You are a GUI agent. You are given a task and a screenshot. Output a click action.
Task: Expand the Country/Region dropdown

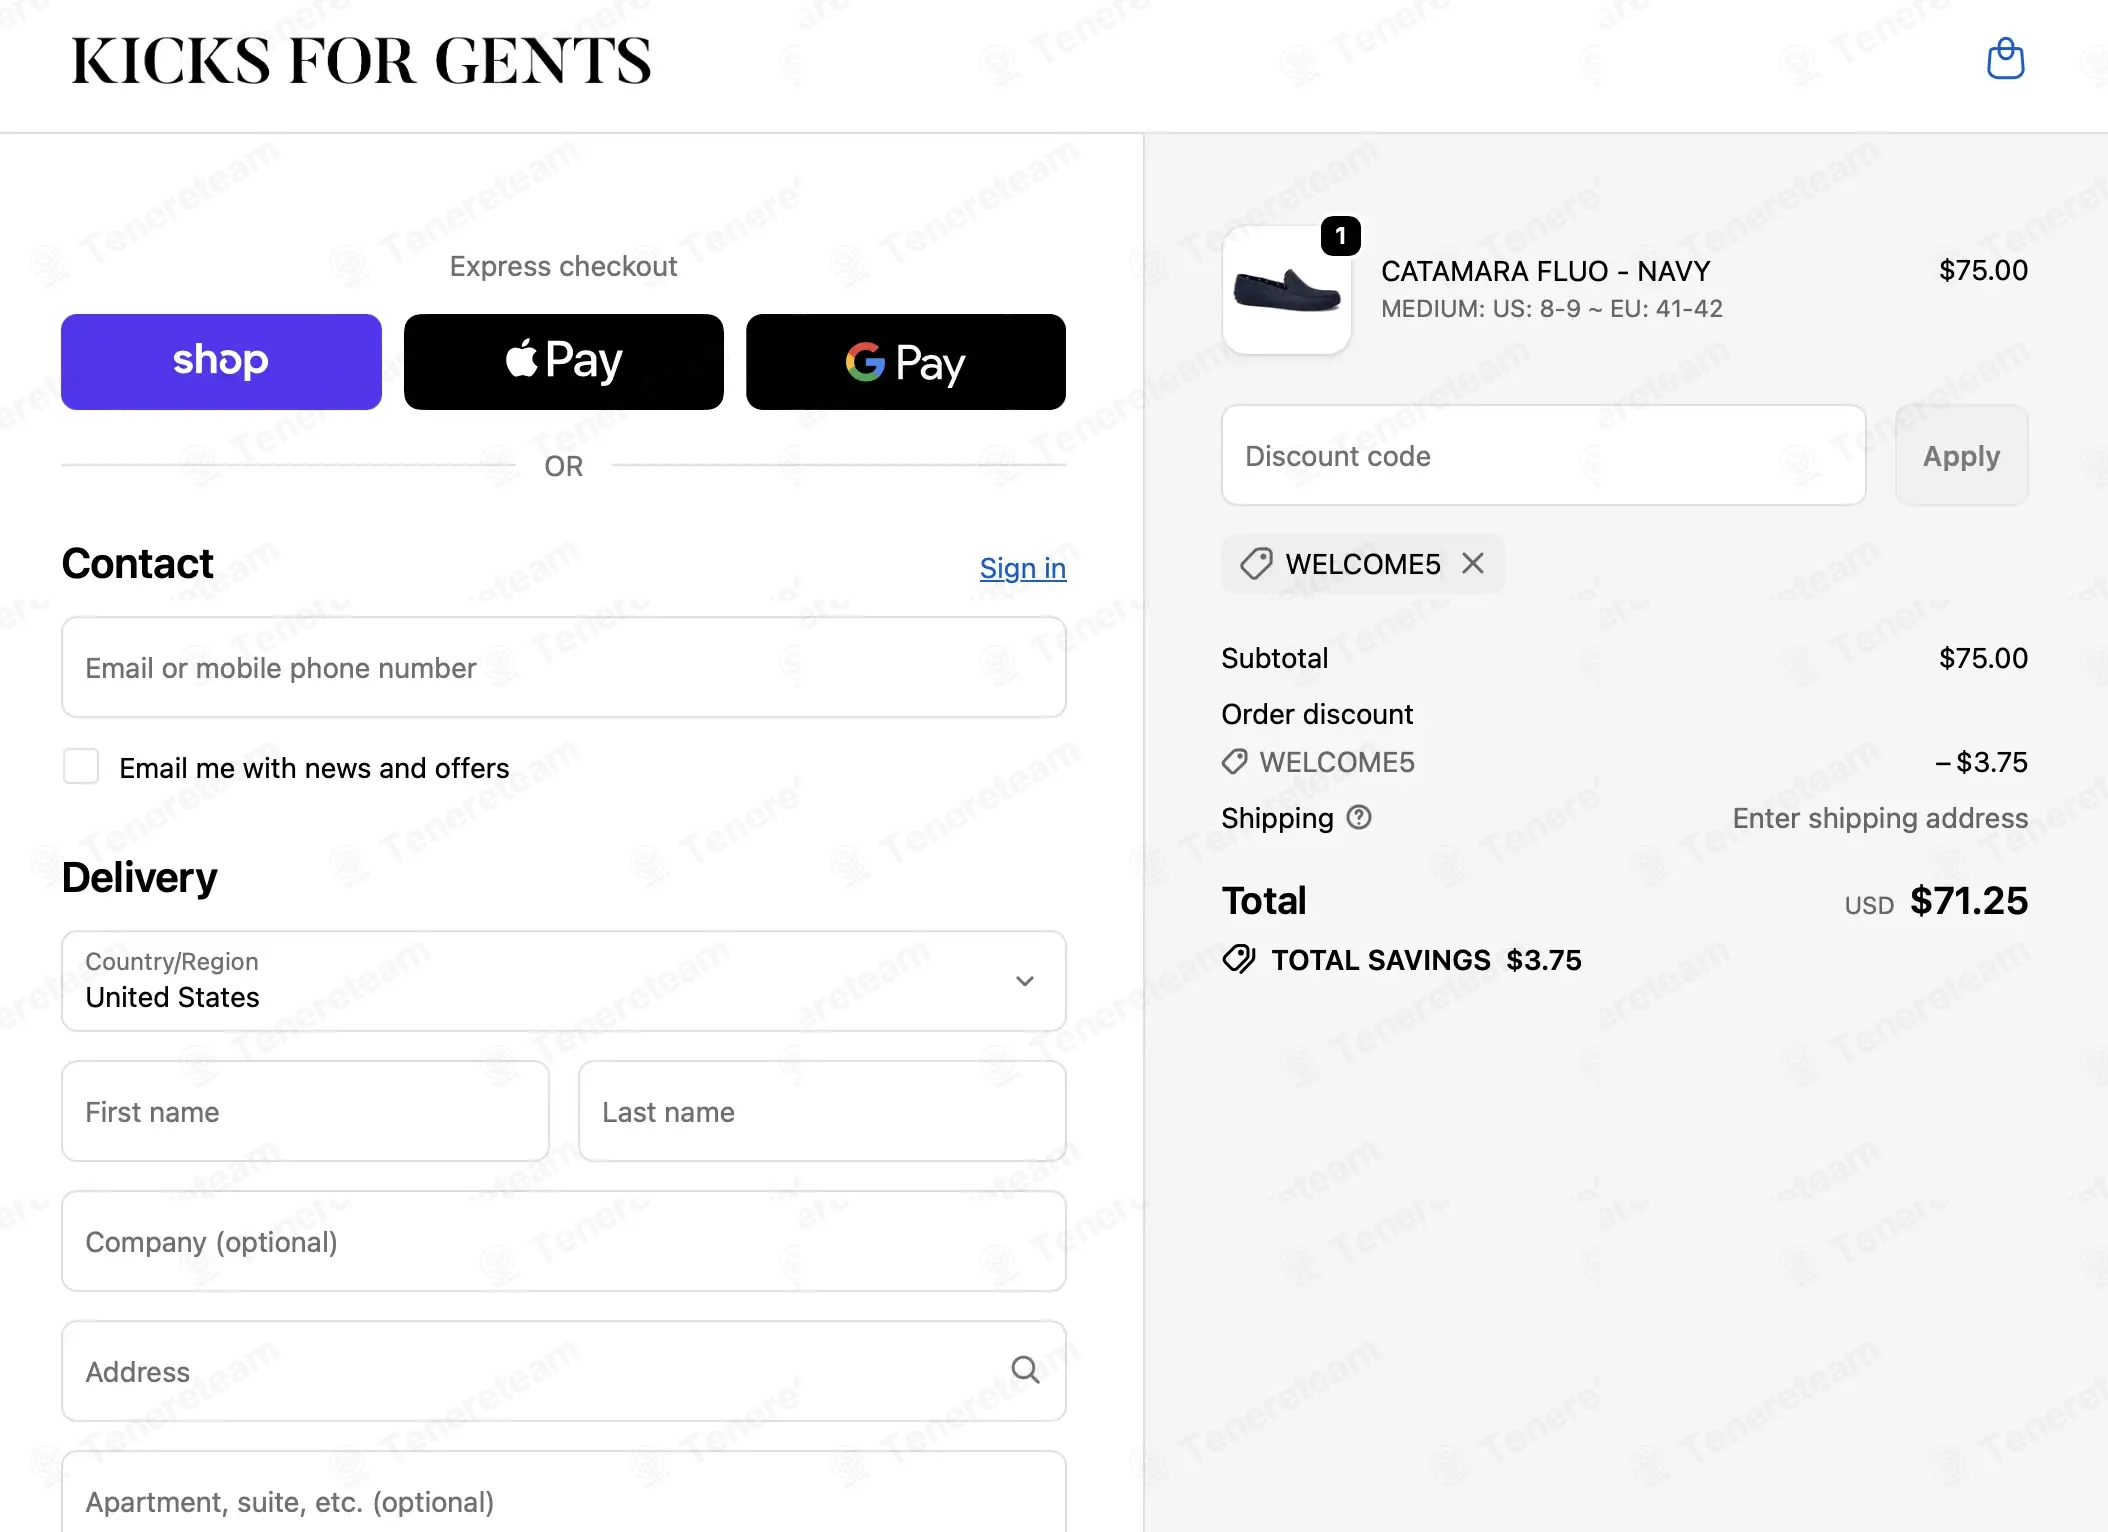[564, 981]
